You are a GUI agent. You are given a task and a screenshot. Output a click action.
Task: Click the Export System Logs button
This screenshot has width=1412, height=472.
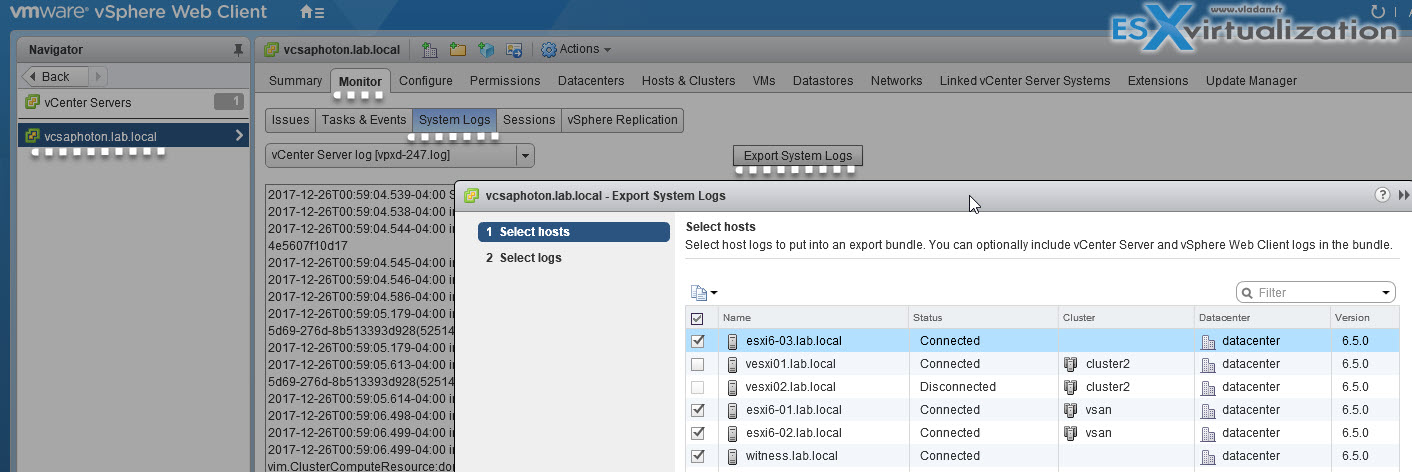pyautogui.click(x=798, y=156)
